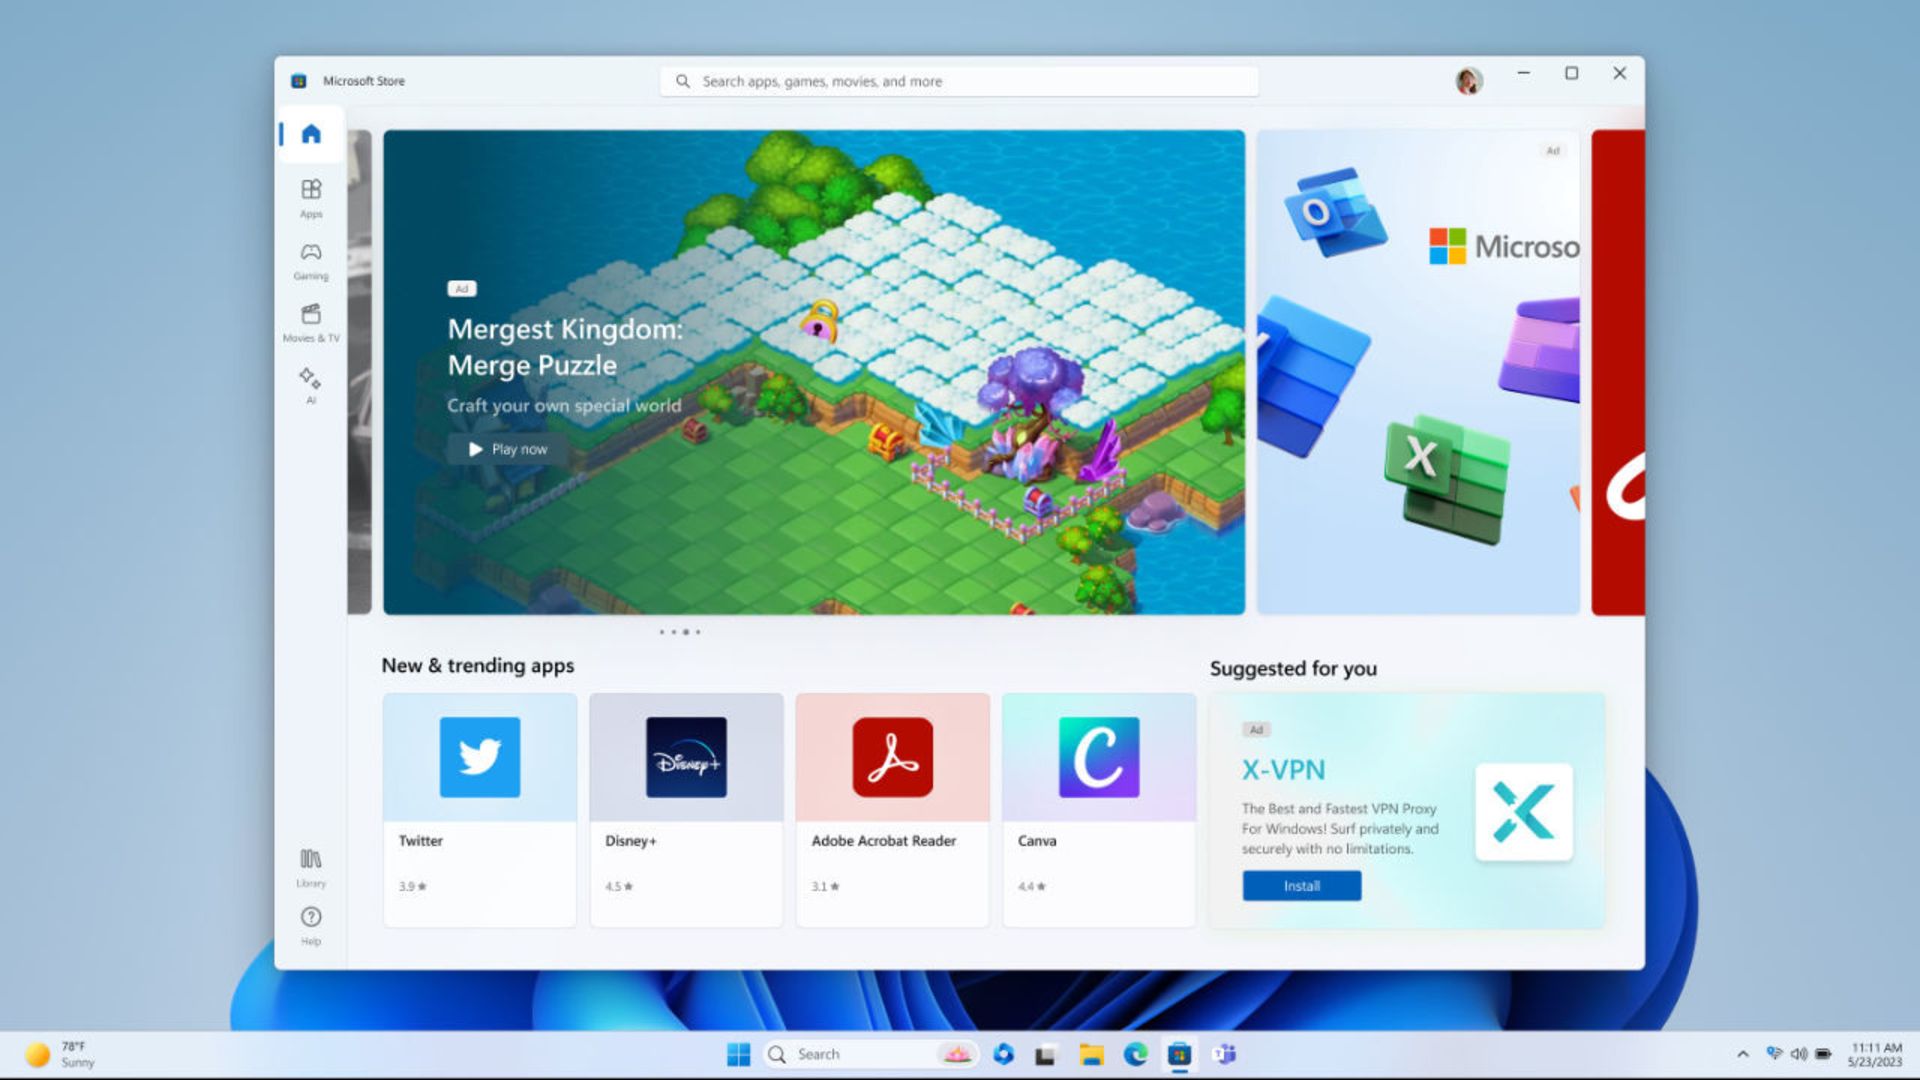Open File Explorer from the taskbar
Screen dimensions: 1920x1080
(x=1091, y=1054)
